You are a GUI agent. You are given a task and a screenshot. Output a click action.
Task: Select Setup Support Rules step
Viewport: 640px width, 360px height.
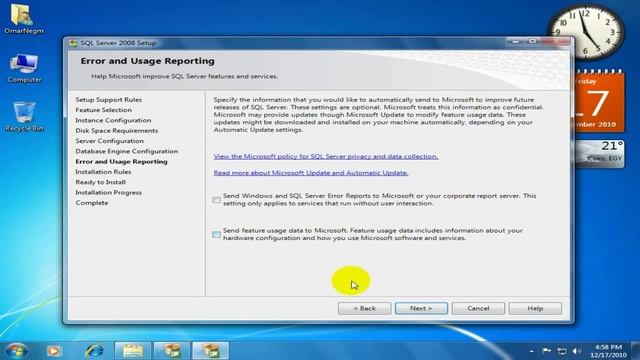click(109, 100)
